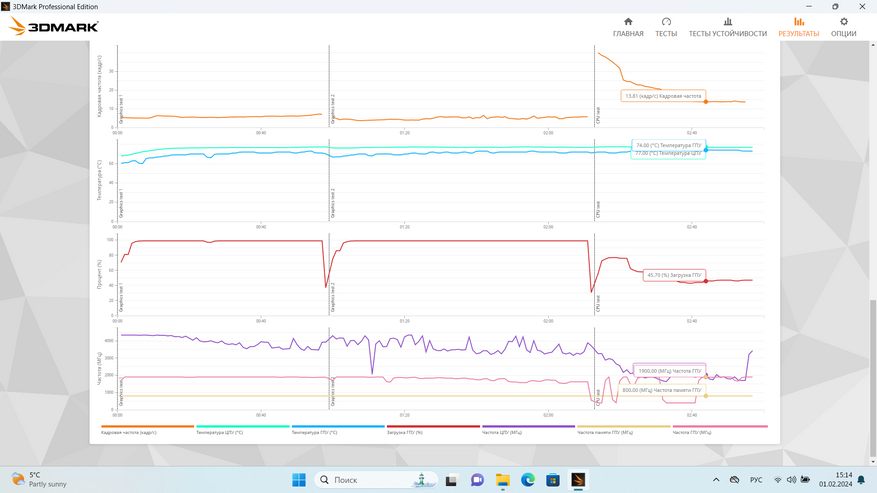Toggle the Частота ЦПУ legend series
Image resolution: width=877 pixels, height=493 pixels.
click(x=528, y=430)
